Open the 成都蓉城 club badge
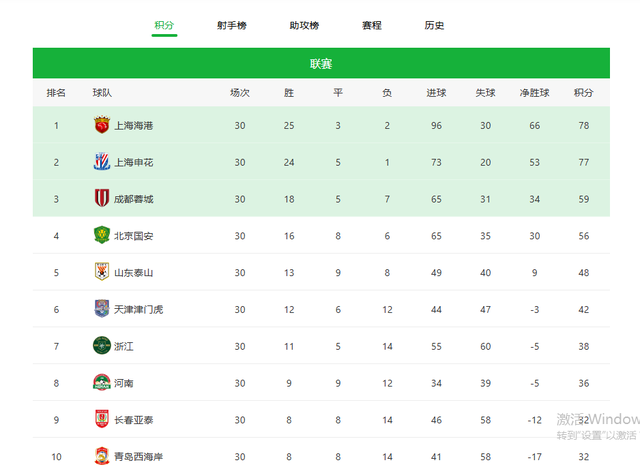Screen dimensions: 640x467 coord(102,198)
